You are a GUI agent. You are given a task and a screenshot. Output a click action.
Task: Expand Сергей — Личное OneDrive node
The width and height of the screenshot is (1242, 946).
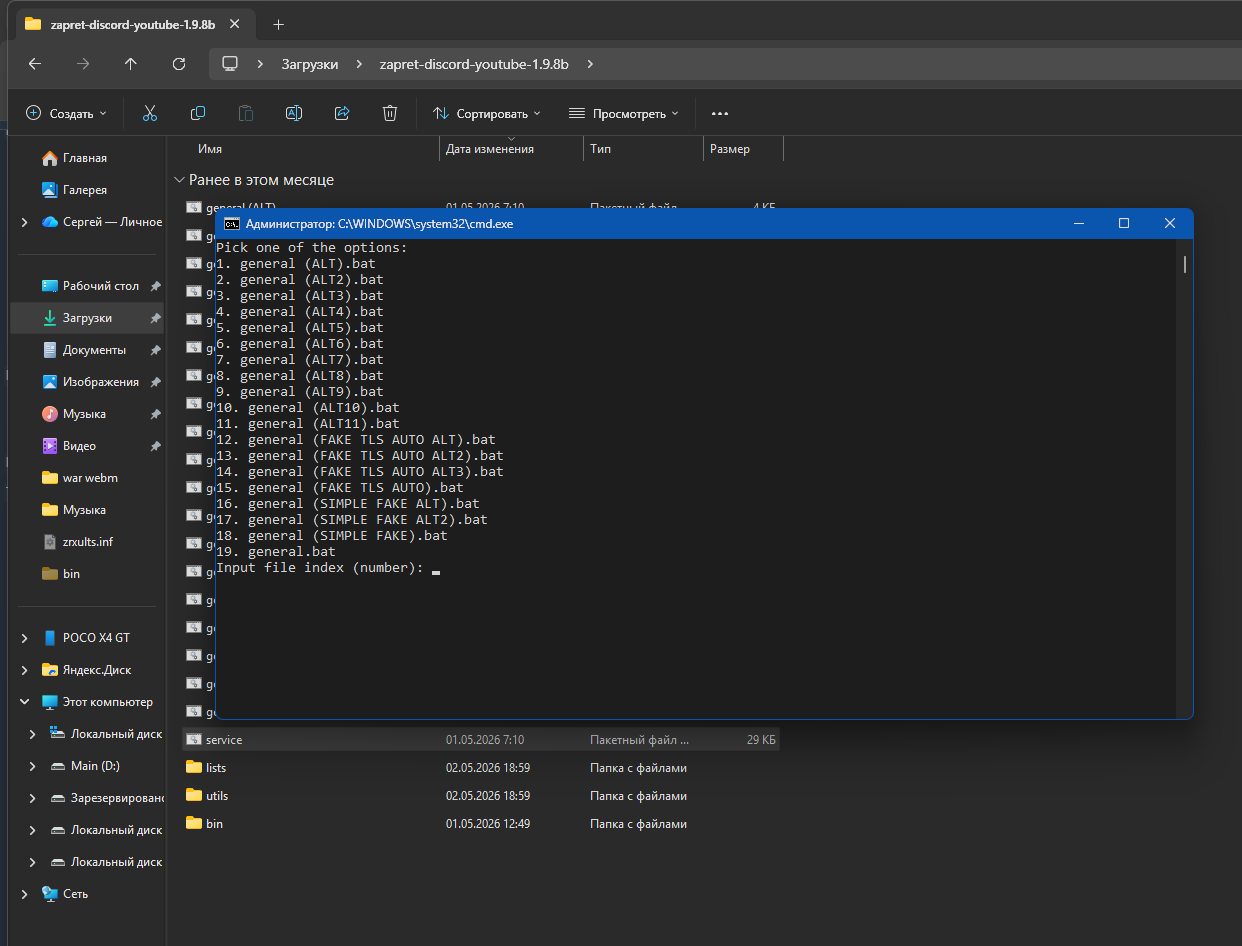[x=24, y=222]
